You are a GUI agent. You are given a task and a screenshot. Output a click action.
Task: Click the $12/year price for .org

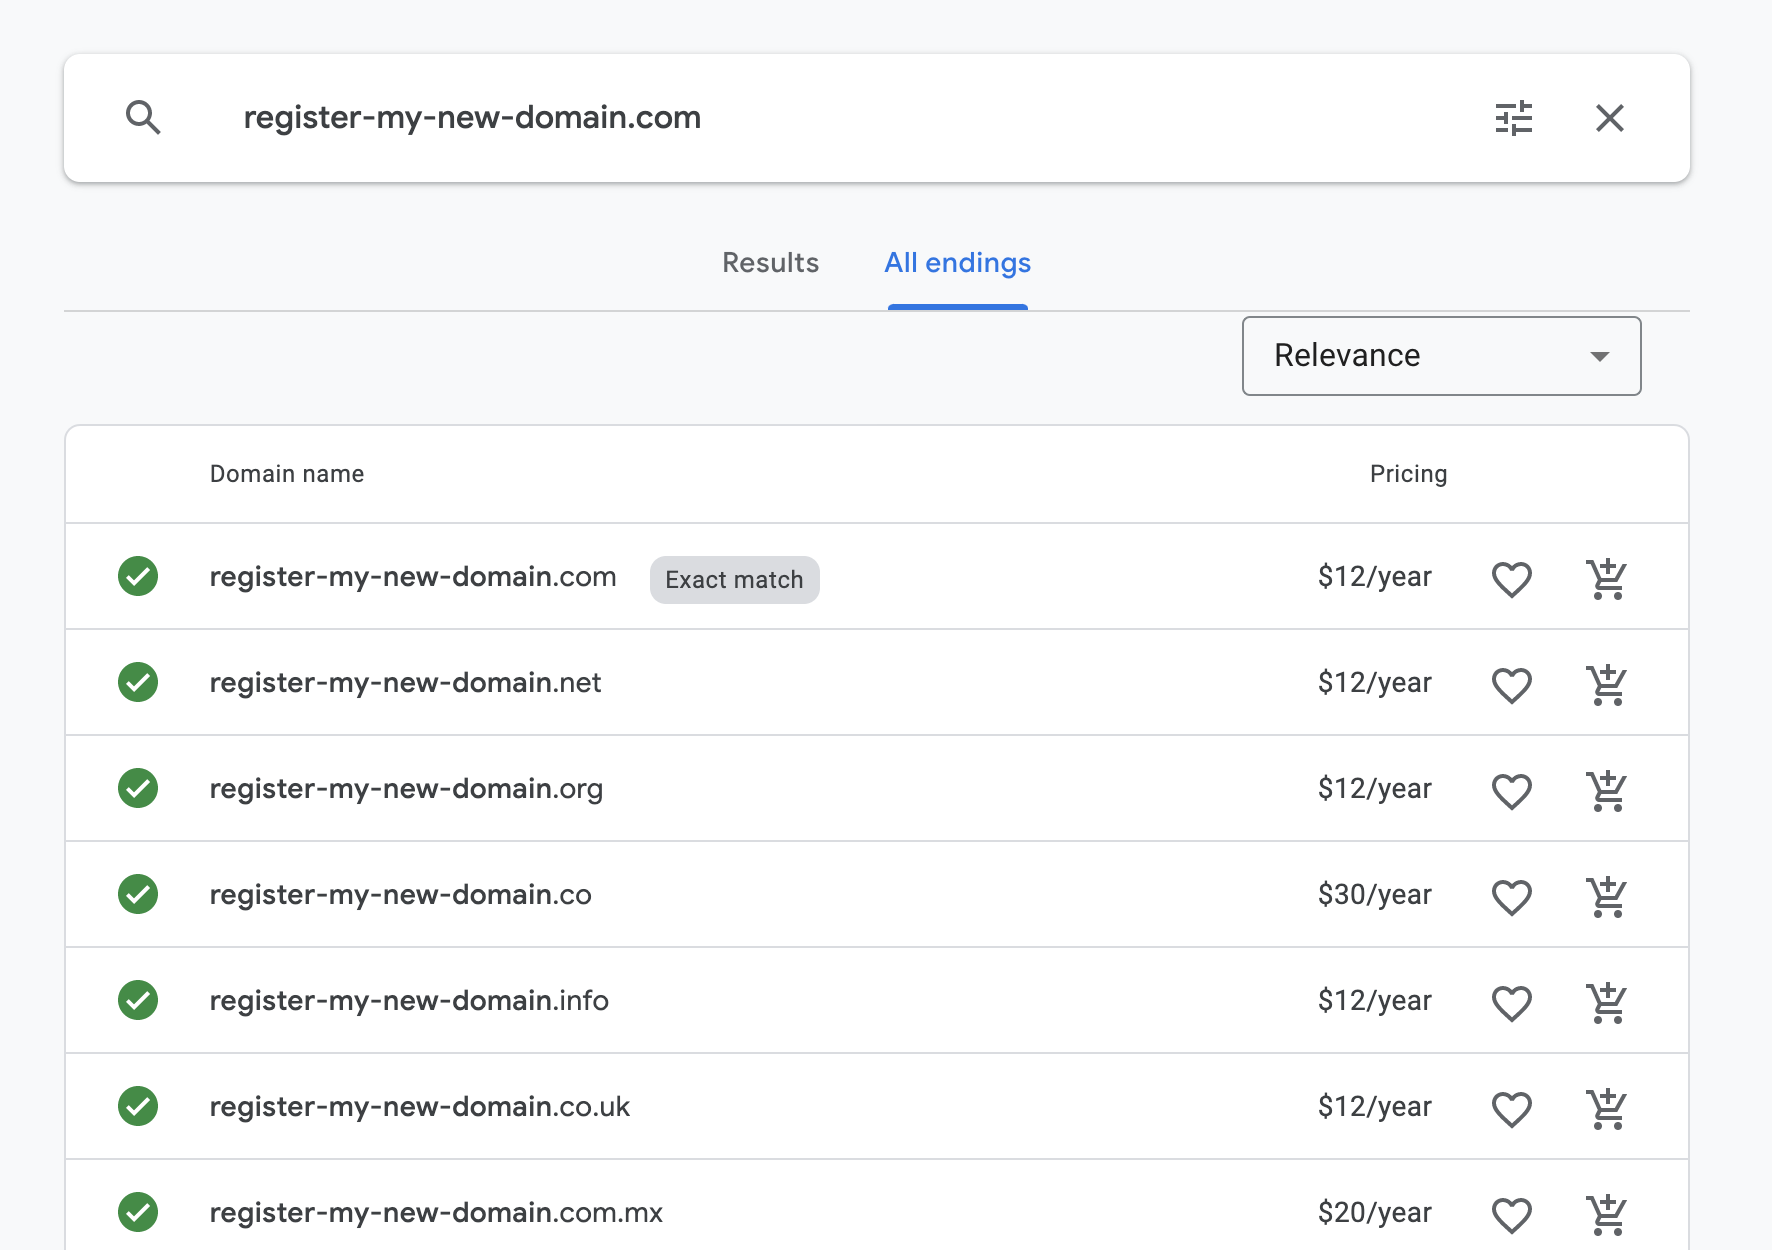(x=1374, y=788)
